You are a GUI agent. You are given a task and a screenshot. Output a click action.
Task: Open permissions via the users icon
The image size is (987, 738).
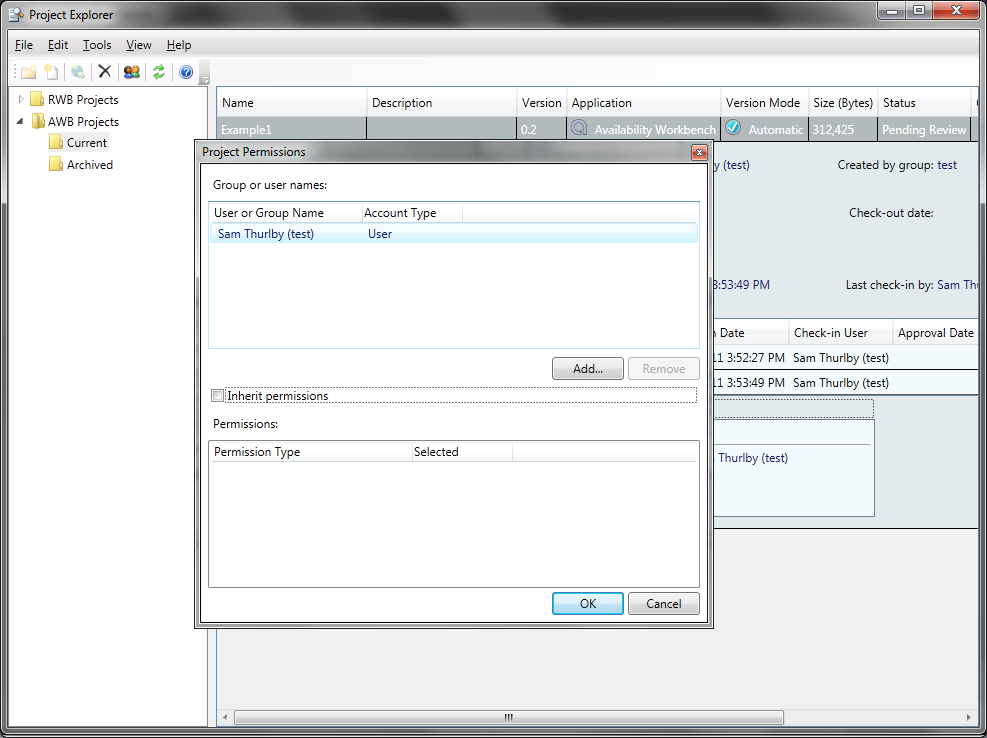(x=131, y=72)
